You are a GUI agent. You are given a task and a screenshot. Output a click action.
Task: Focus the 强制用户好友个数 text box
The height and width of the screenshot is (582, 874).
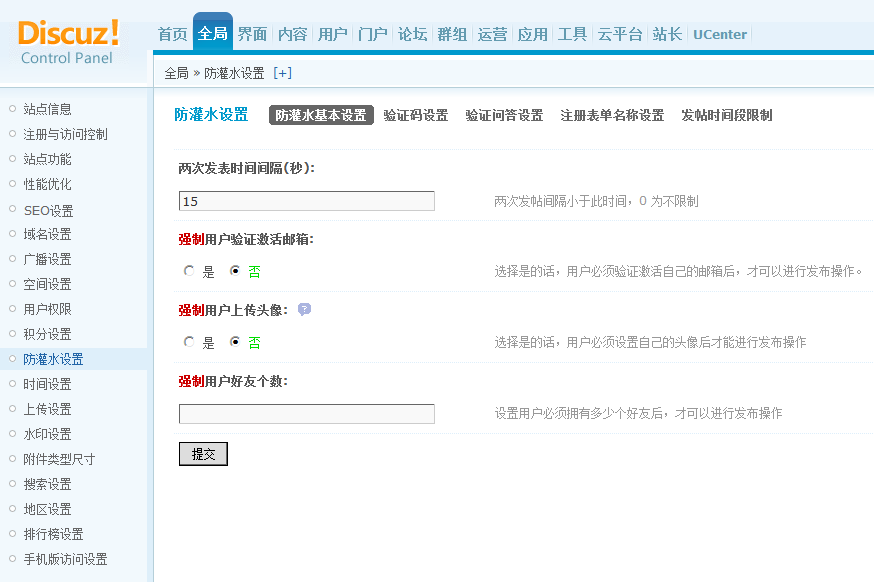[306, 414]
